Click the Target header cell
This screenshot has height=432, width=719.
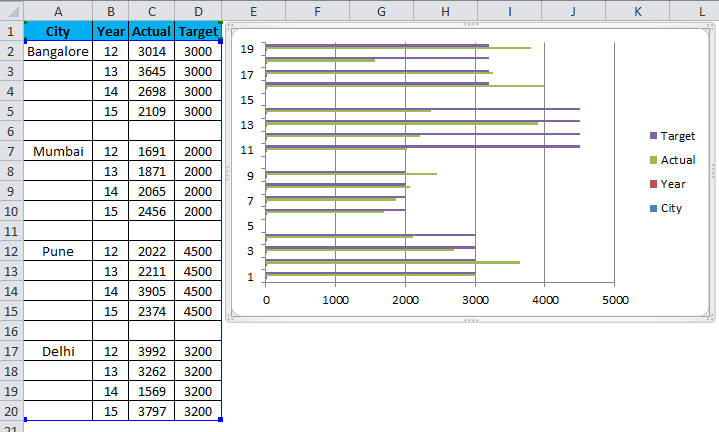(198, 31)
